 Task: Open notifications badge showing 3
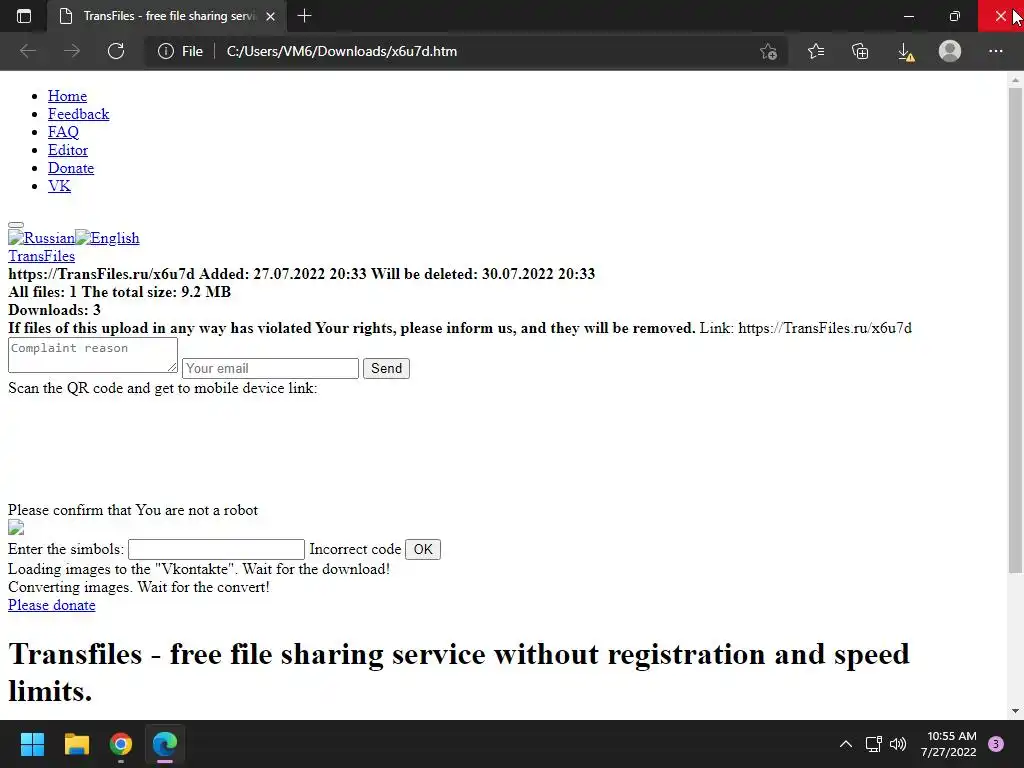[996, 744]
